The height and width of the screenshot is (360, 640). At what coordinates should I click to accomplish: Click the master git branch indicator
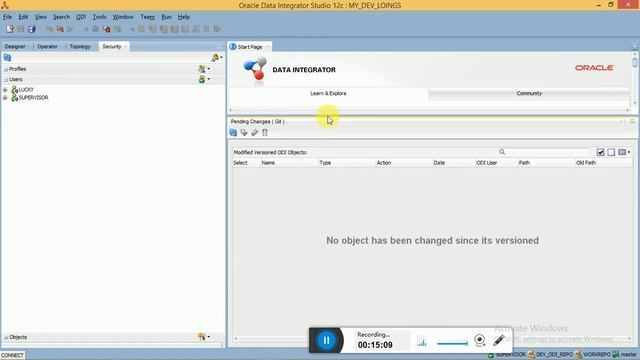point(624,355)
